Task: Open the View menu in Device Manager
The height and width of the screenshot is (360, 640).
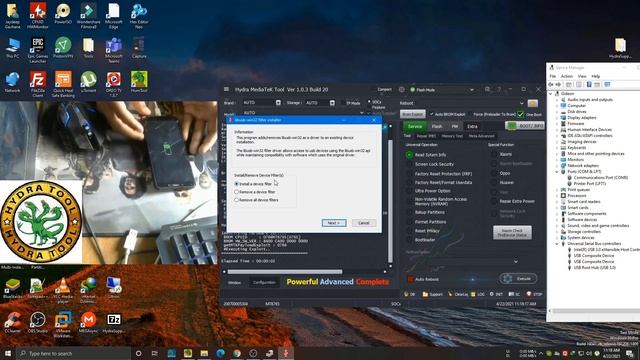Action: point(582,76)
